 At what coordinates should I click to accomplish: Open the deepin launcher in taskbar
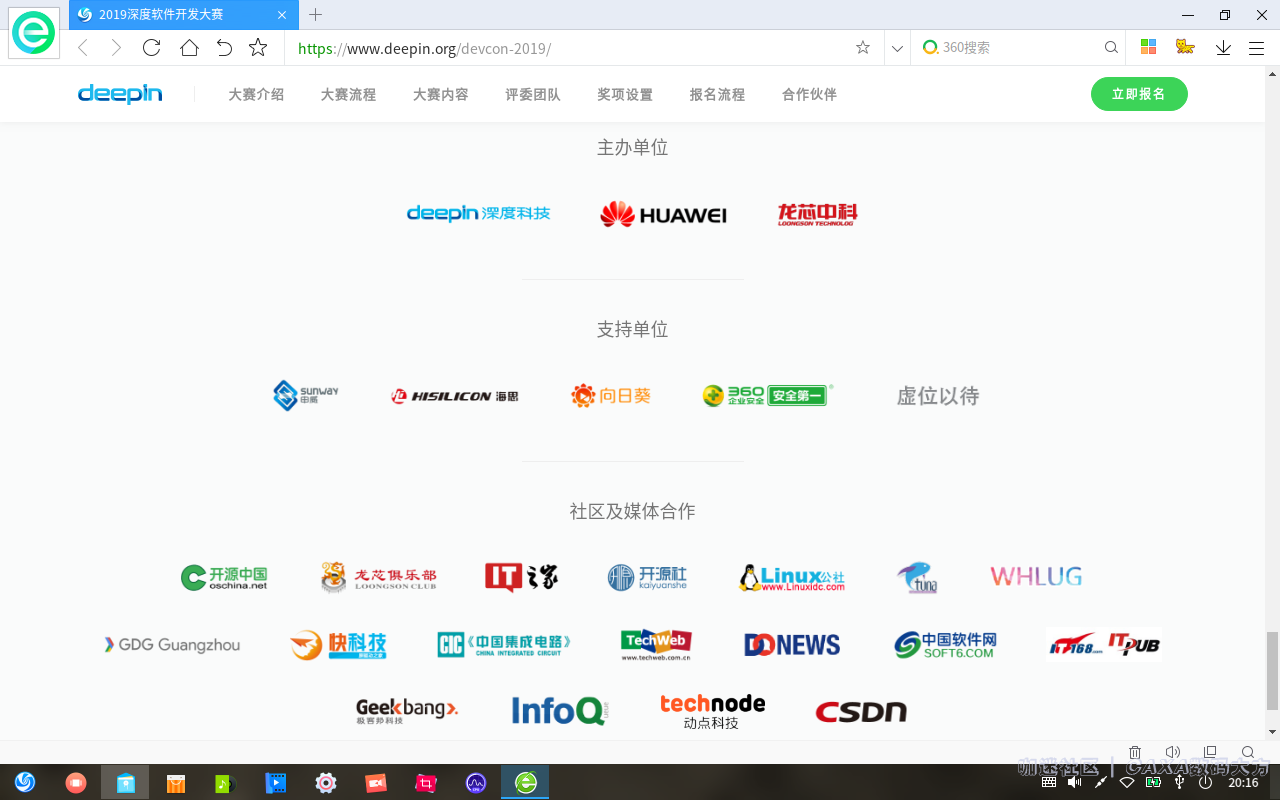point(25,782)
